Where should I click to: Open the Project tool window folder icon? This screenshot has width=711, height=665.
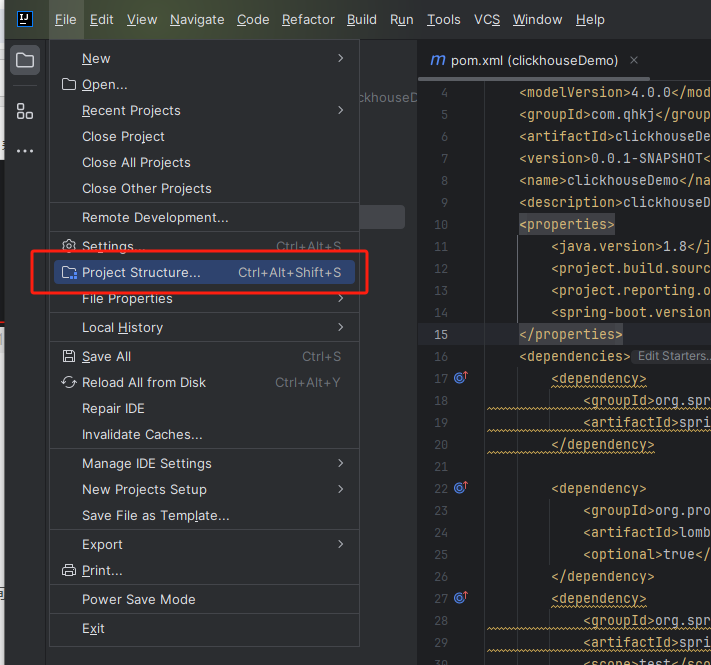coord(25,60)
